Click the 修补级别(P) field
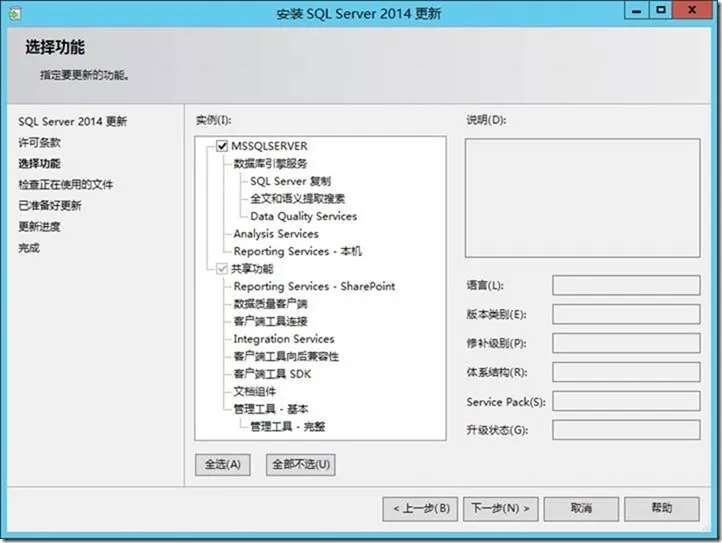This screenshot has width=722, height=543. pos(626,343)
